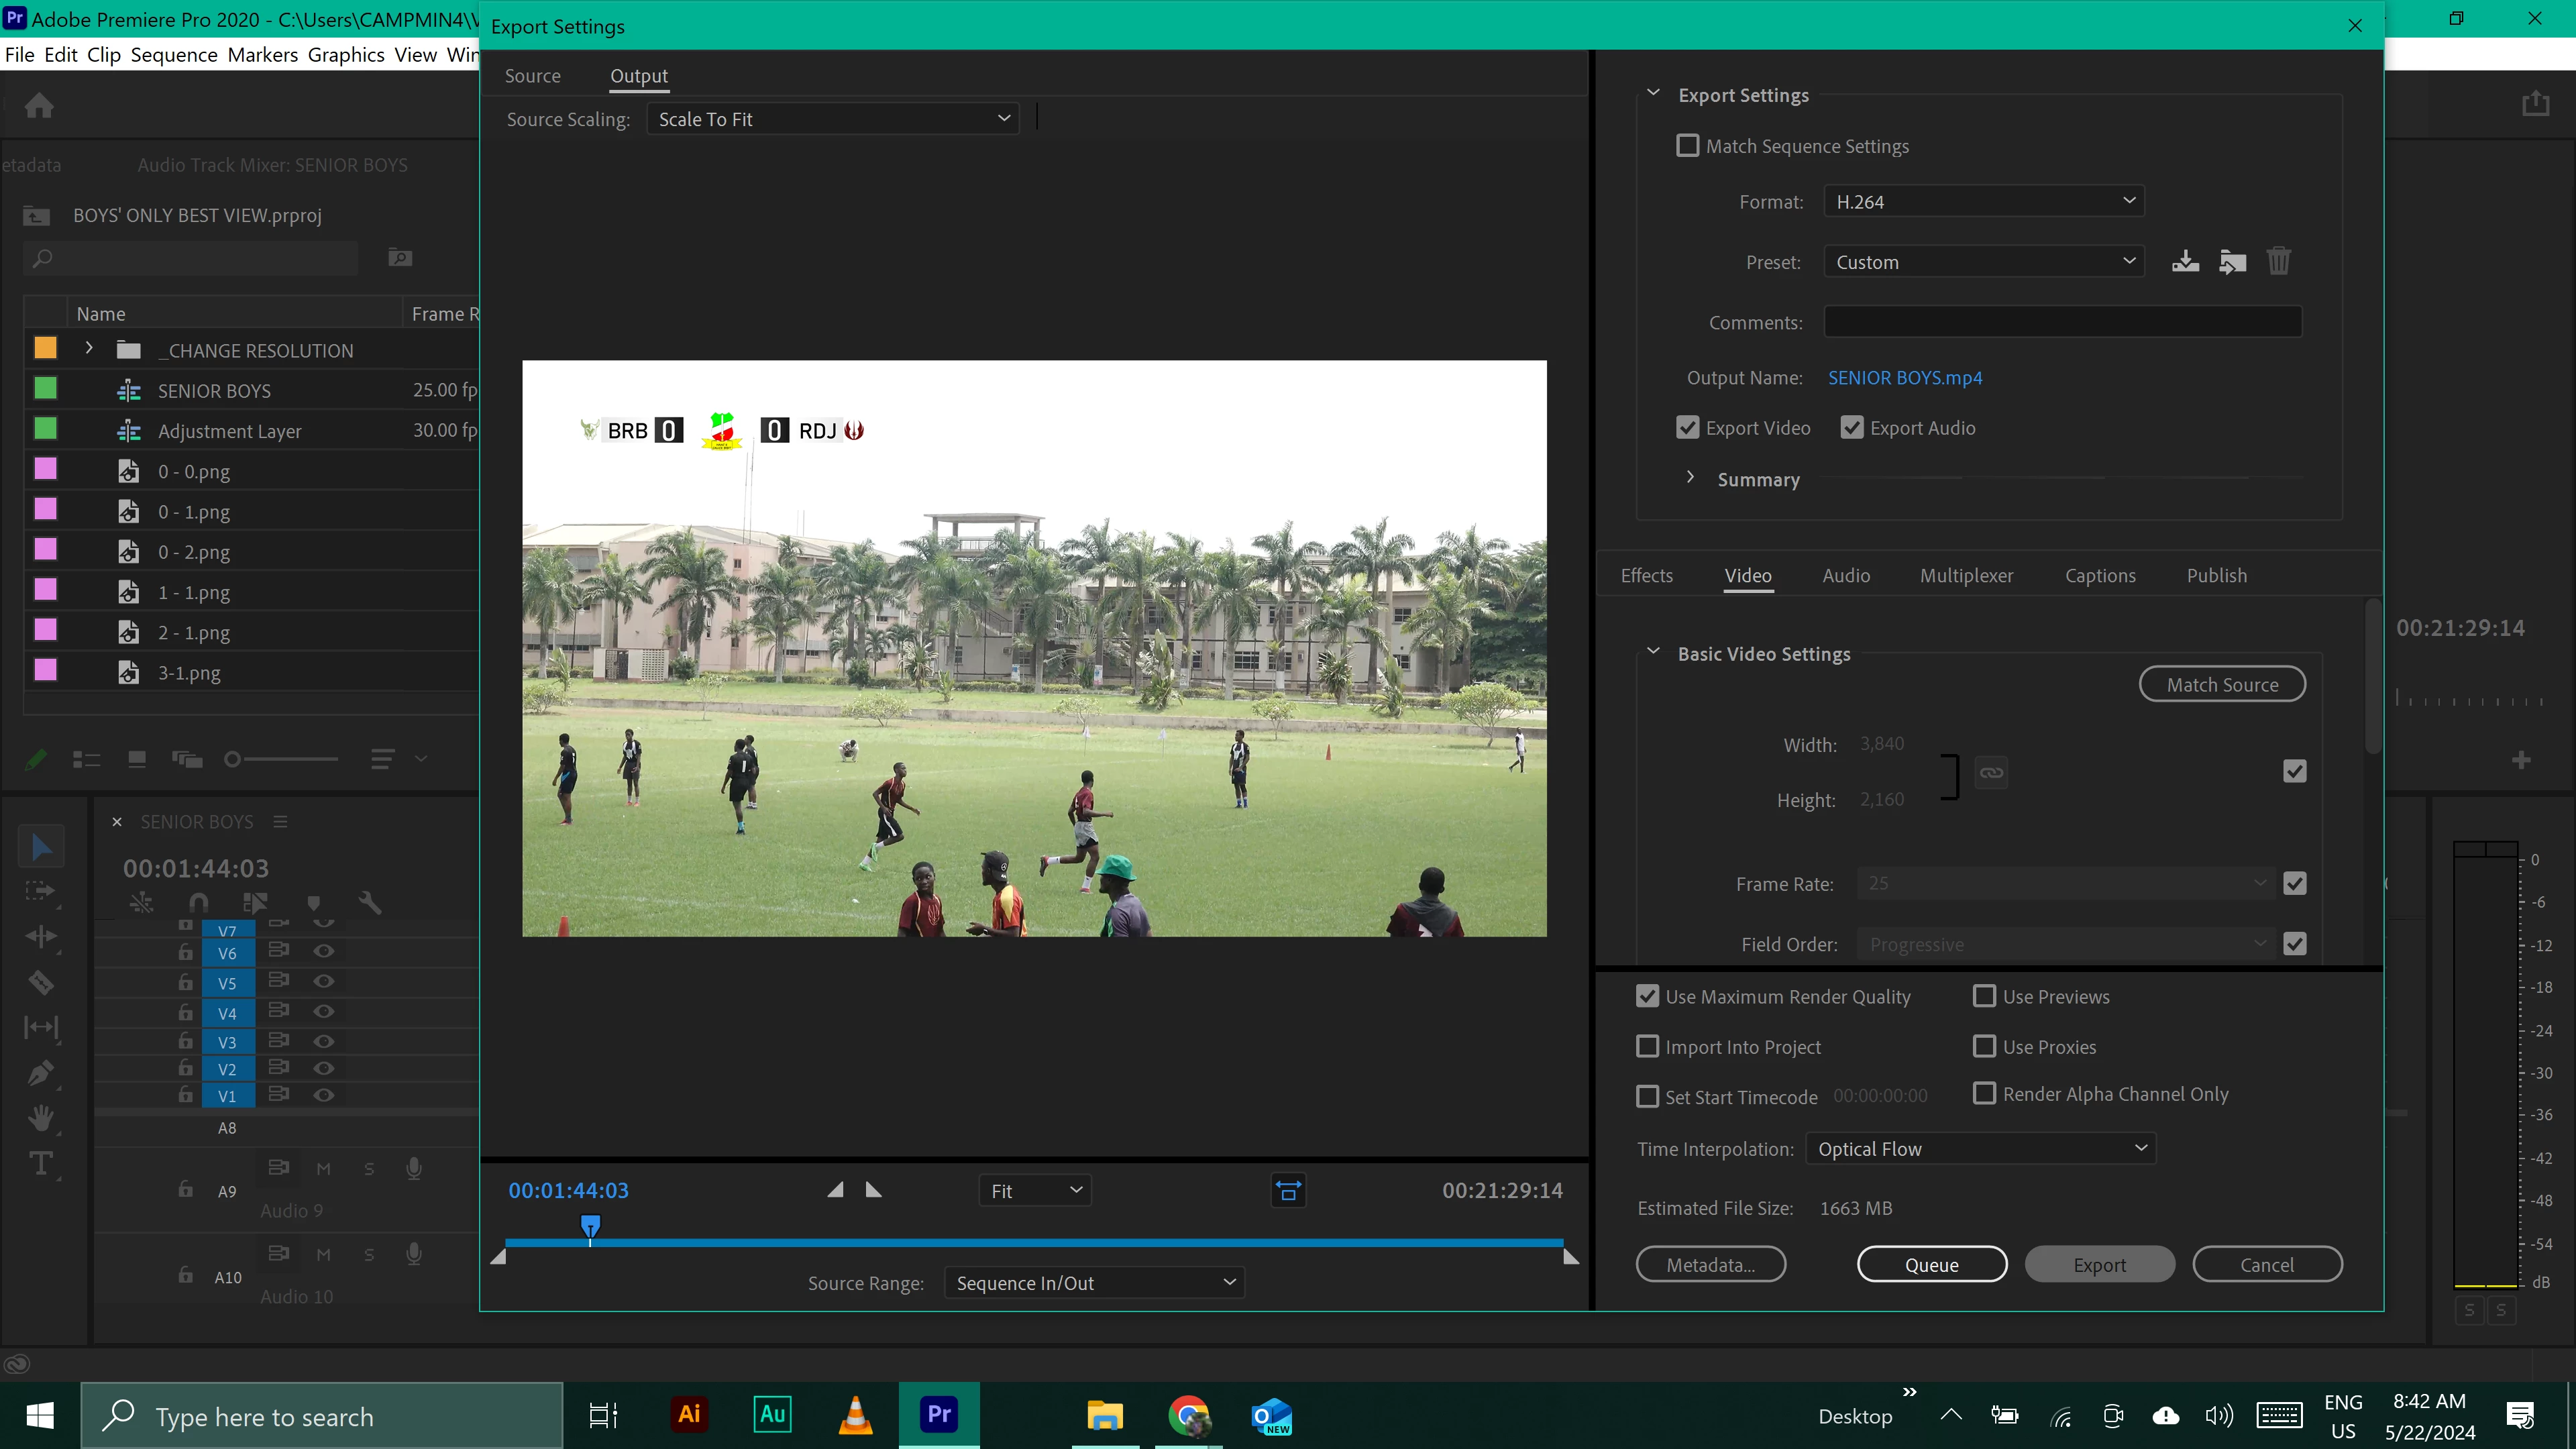Disable the Export Audio checkbox
The image size is (2576, 1449).
pos(1852,428)
